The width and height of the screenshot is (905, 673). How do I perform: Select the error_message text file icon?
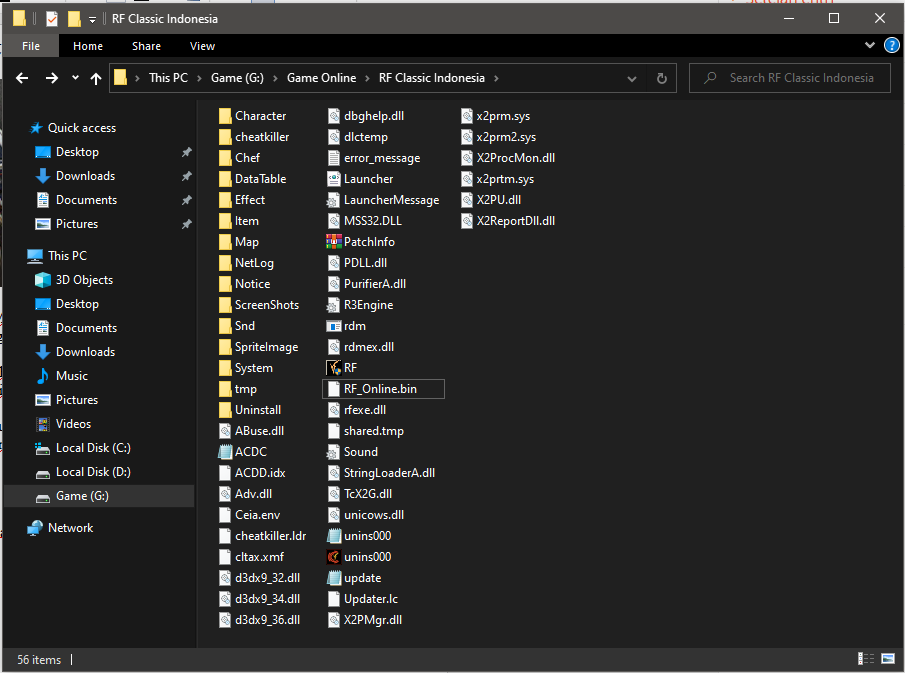(x=334, y=158)
